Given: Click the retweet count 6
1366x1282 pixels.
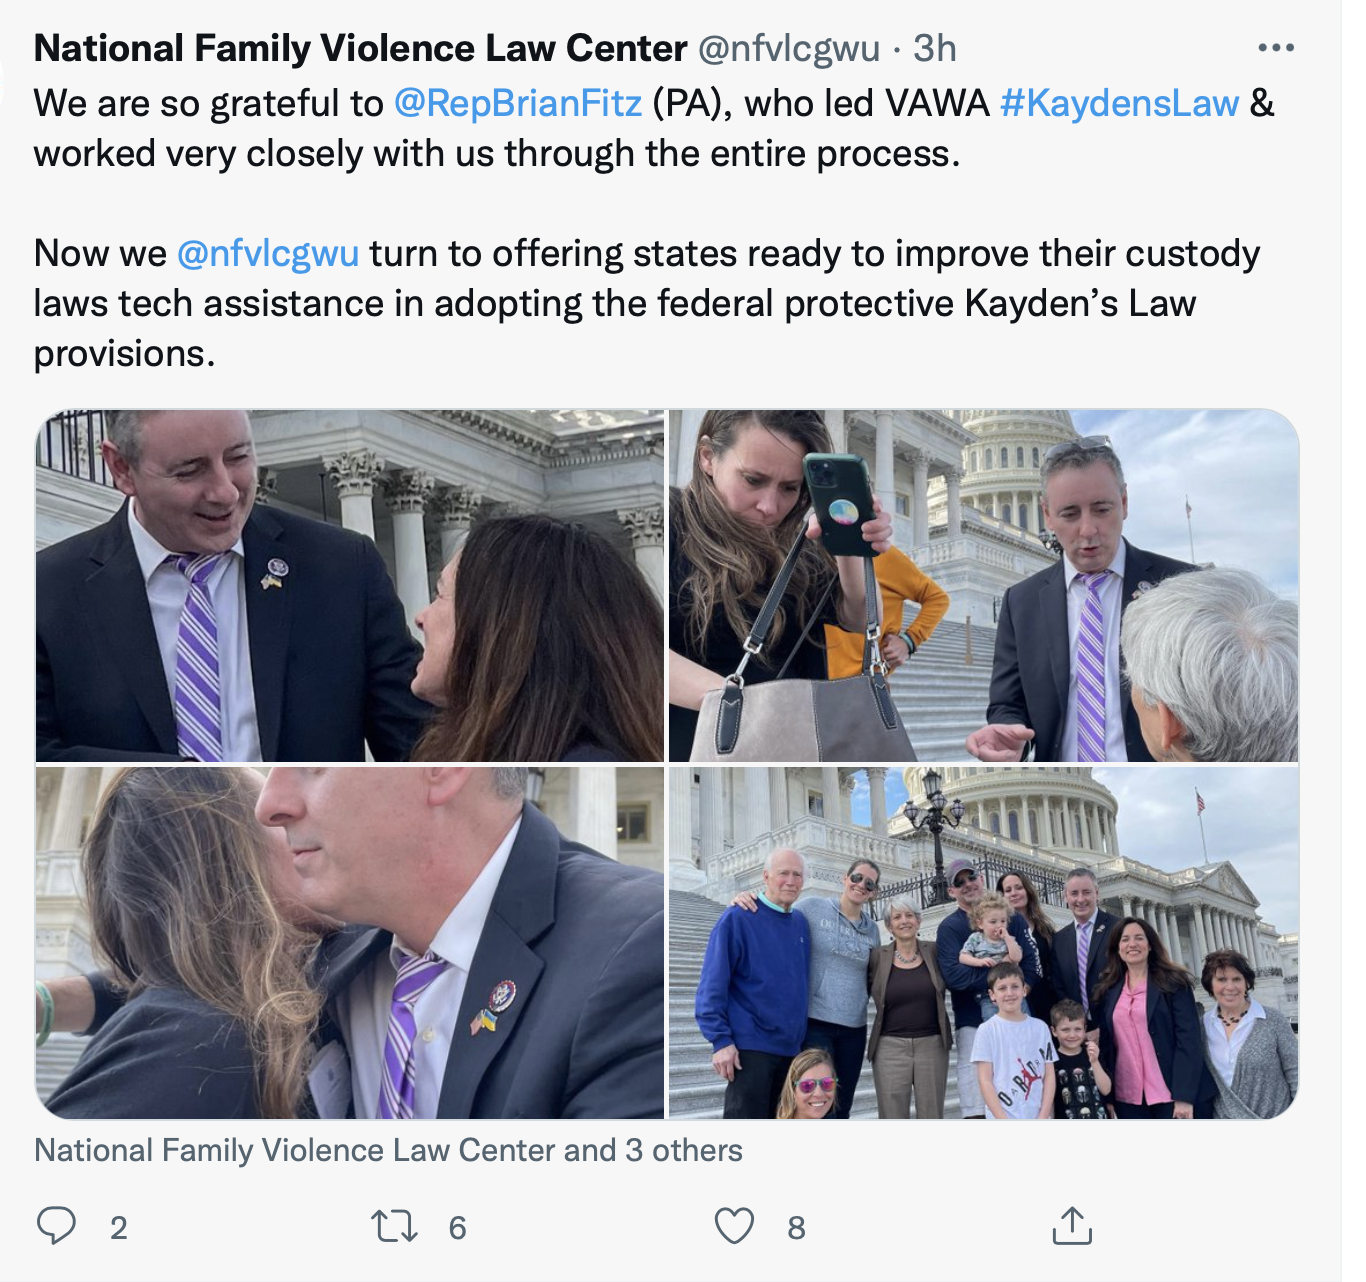Looking at the screenshot, I should point(457,1228).
